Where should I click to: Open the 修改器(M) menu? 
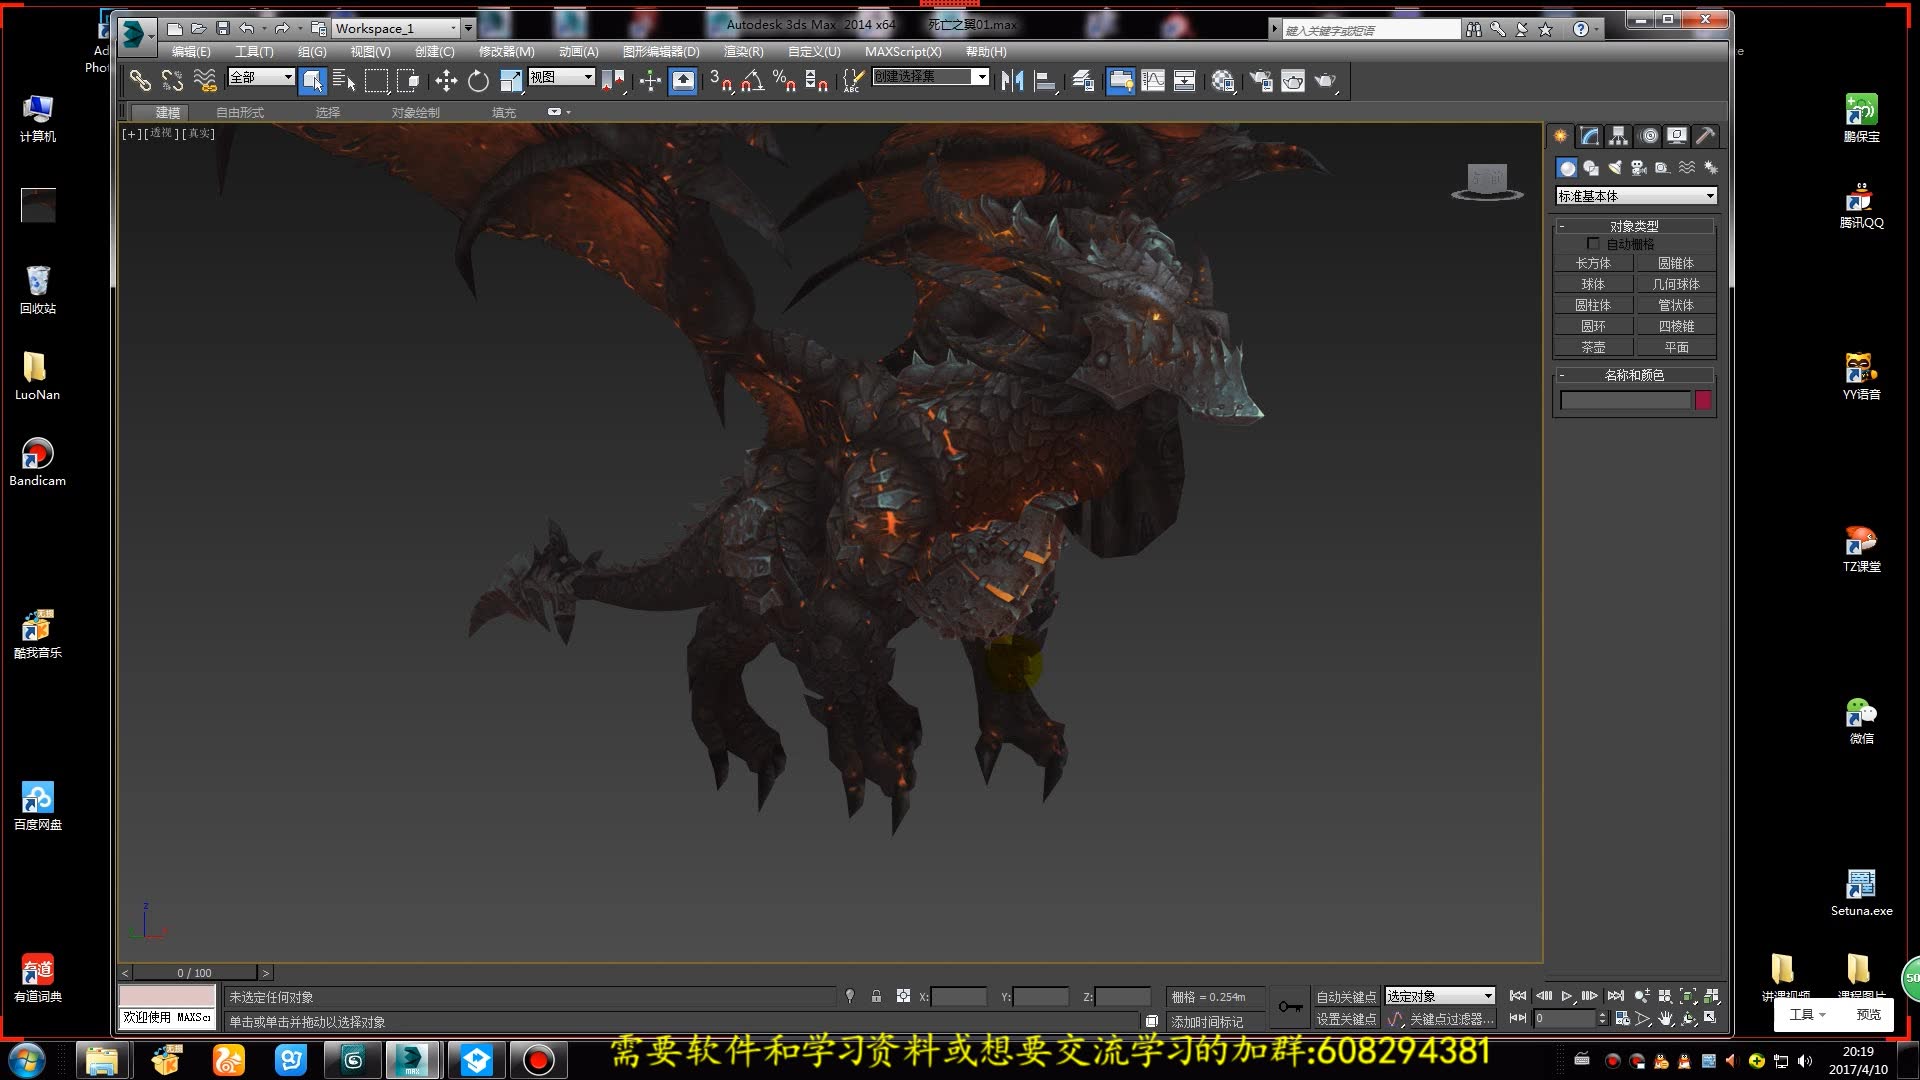click(x=506, y=52)
